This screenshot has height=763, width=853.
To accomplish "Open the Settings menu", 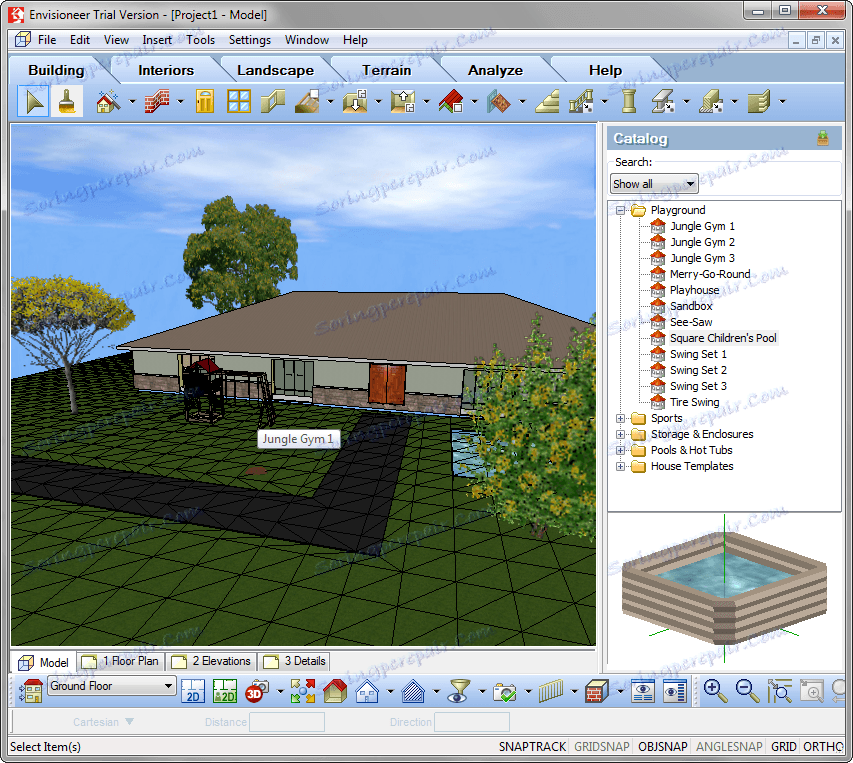I will click(x=250, y=40).
